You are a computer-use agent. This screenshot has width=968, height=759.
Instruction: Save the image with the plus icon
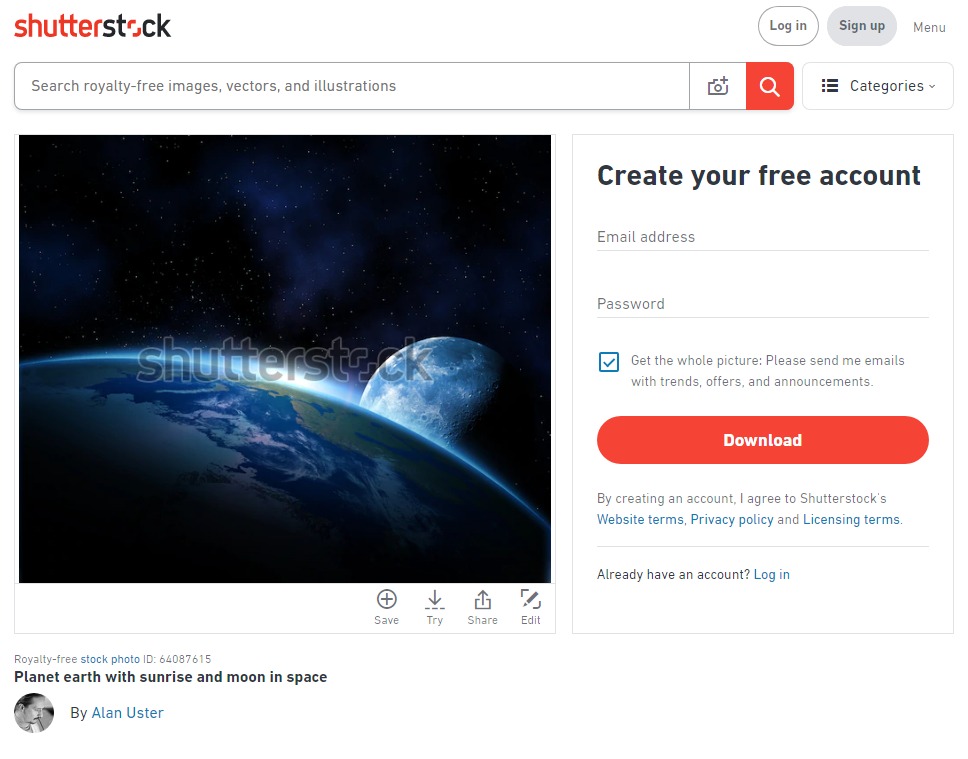click(386, 608)
